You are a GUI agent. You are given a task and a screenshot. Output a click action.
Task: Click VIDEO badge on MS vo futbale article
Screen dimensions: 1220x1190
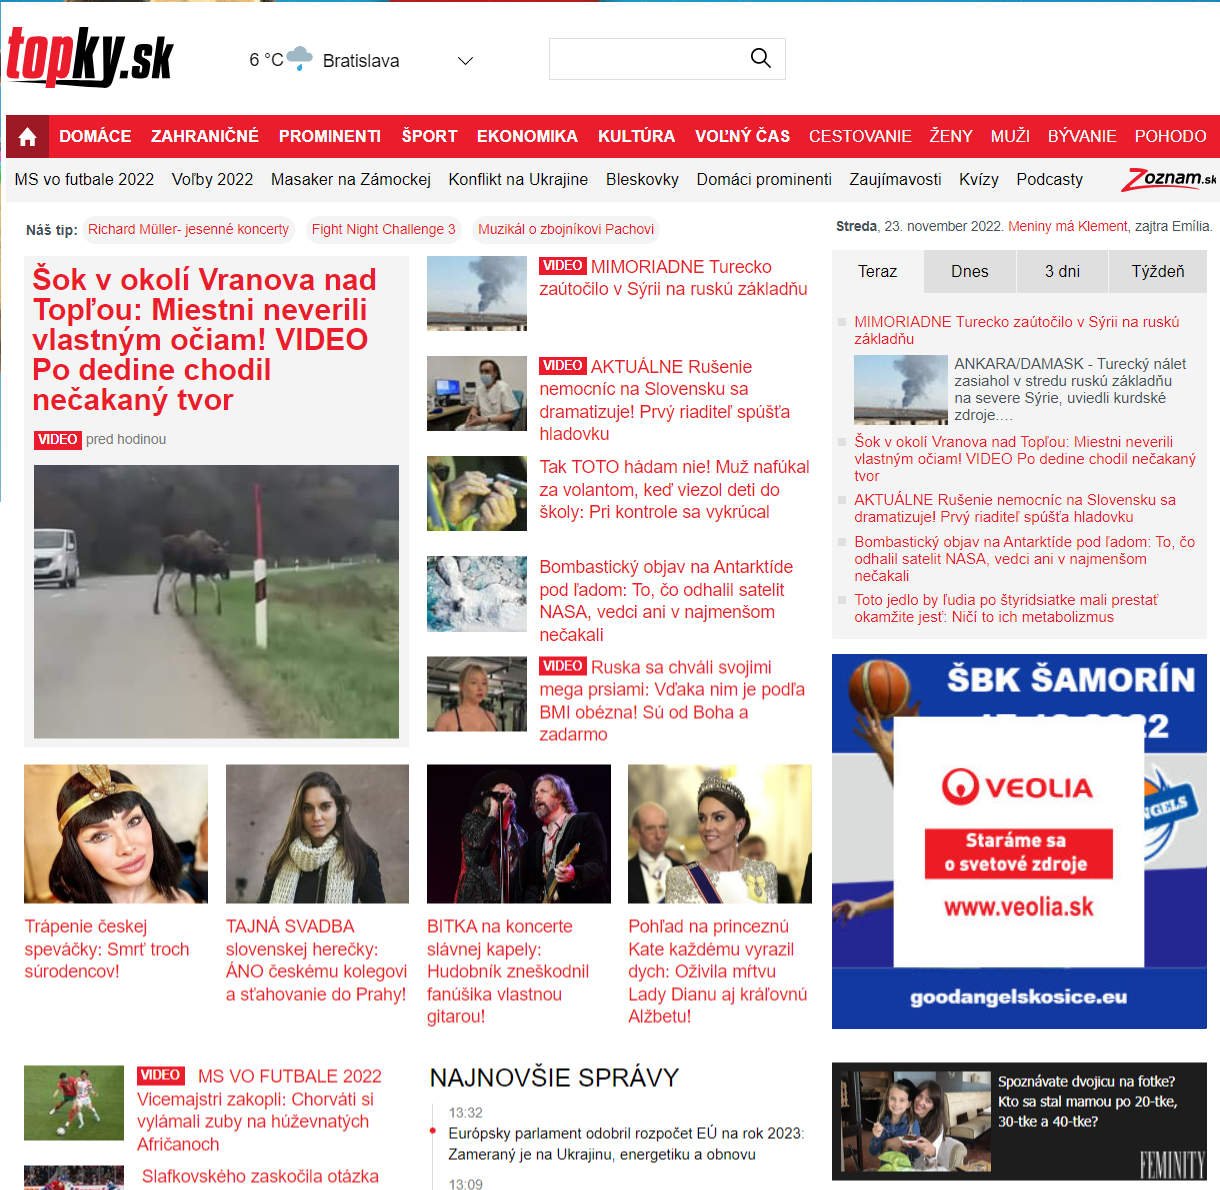pyautogui.click(x=160, y=1075)
